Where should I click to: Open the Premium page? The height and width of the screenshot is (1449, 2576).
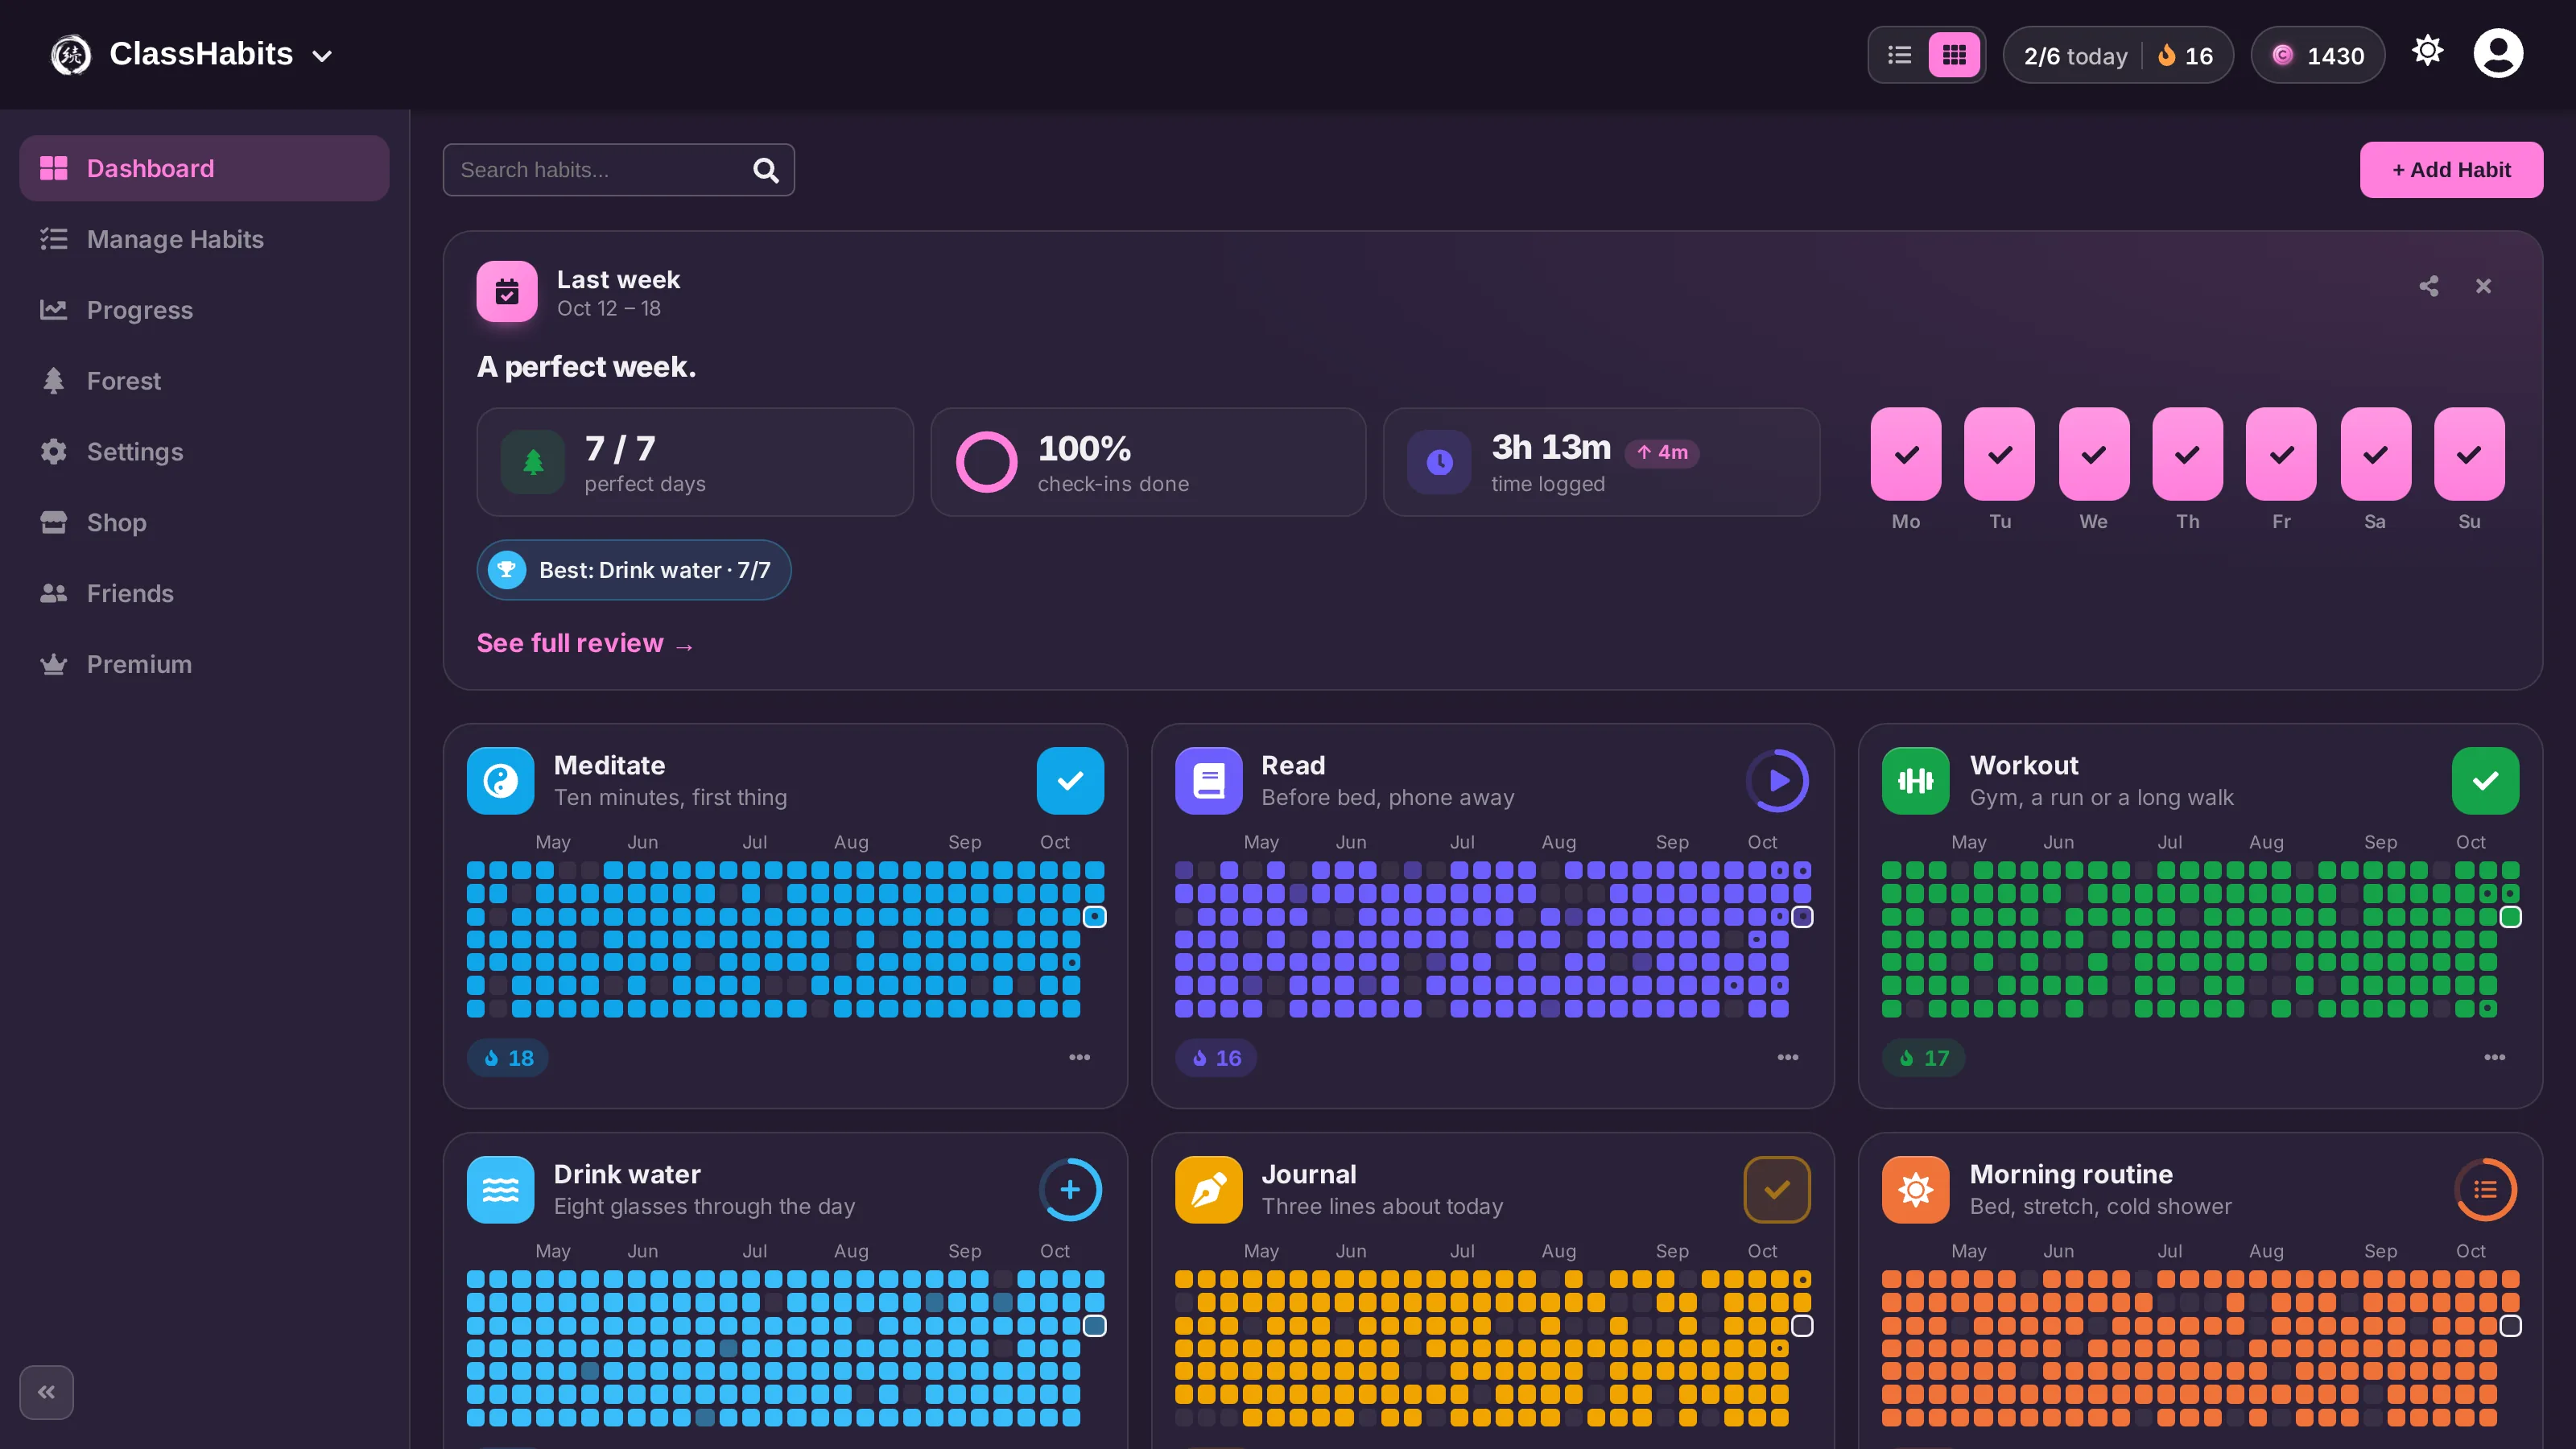(x=204, y=665)
